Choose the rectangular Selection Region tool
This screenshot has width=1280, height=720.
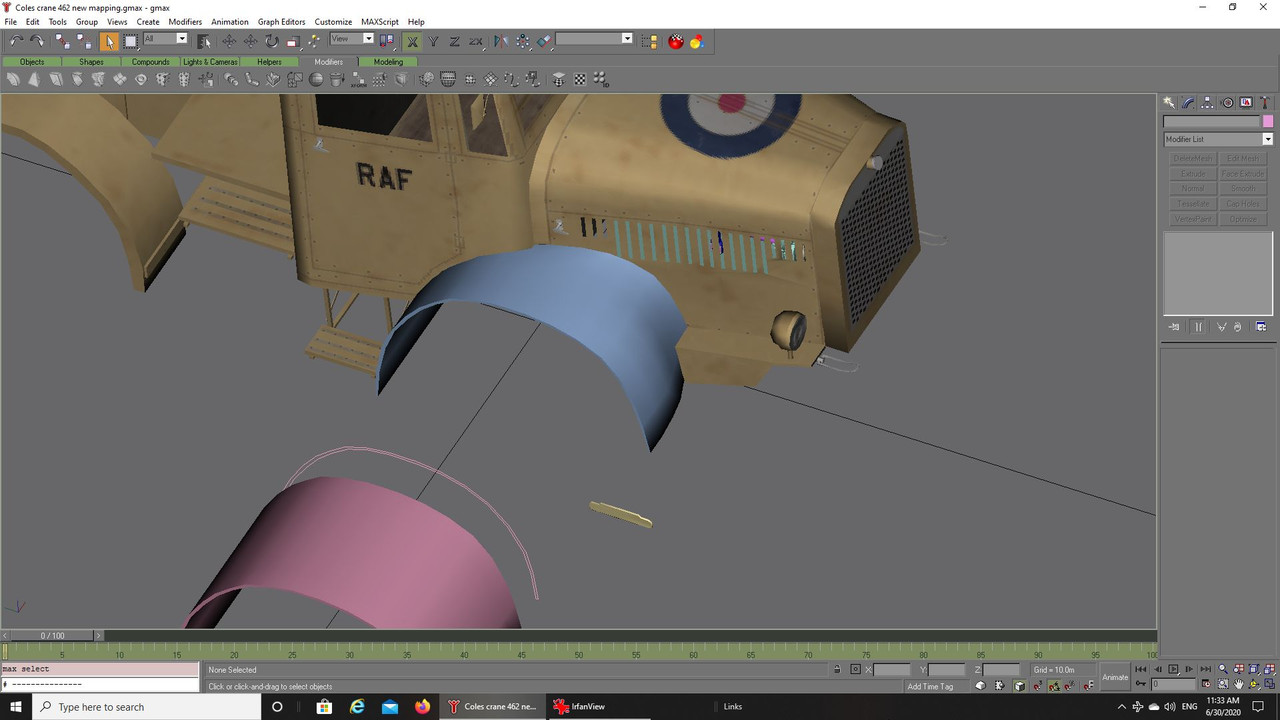pos(131,41)
